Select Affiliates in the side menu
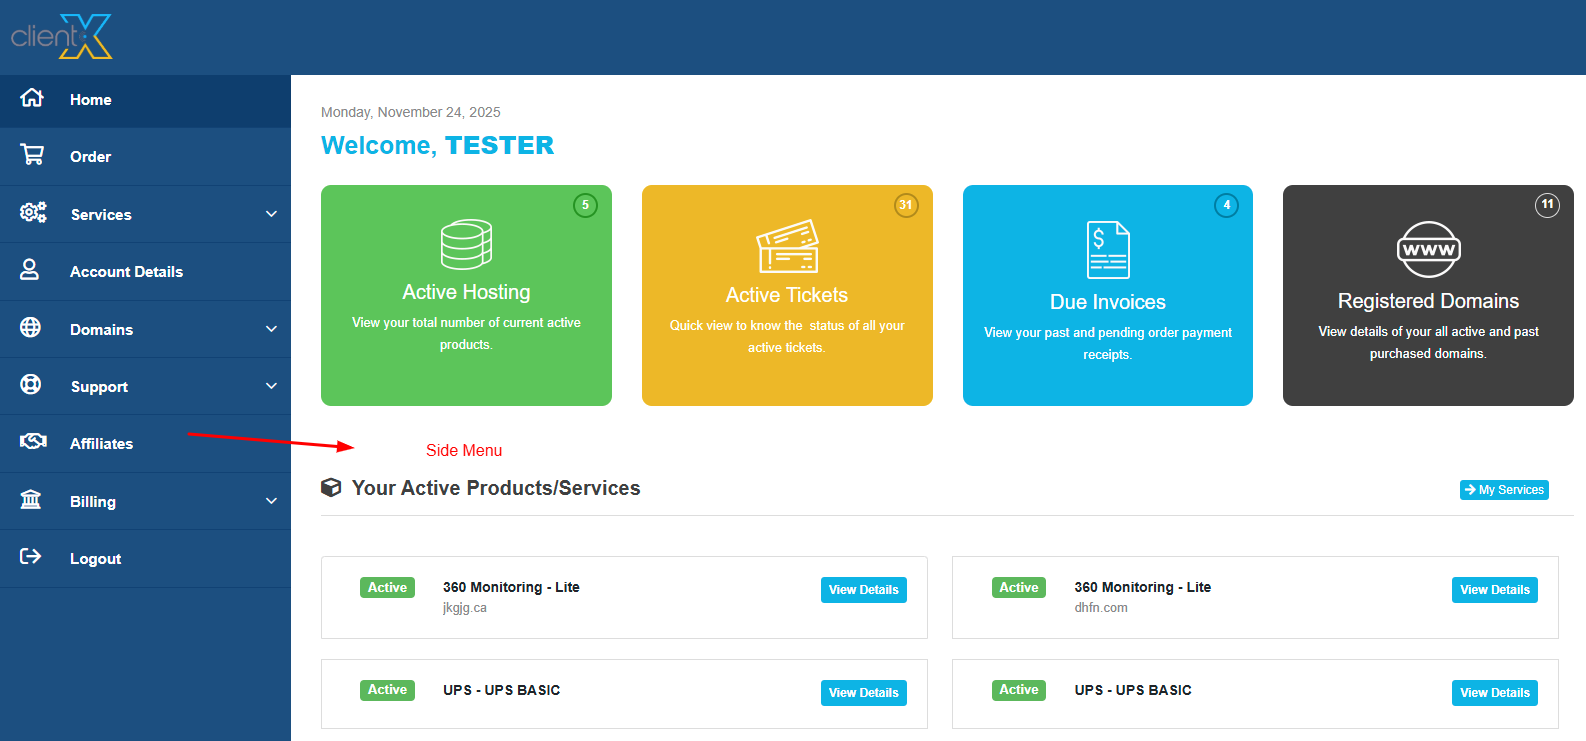The image size is (1586, 741). tap(101, 444)
